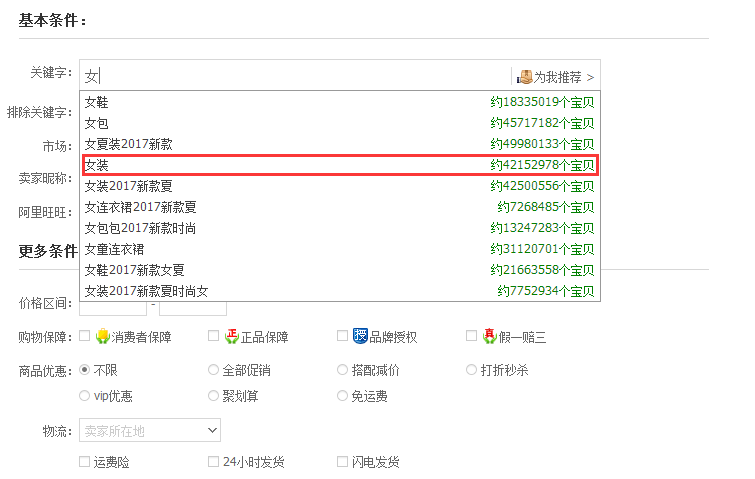Click the 消费者保障 yellow shield icon
Viewport: 755px width, 479px height.
(102, 337)
